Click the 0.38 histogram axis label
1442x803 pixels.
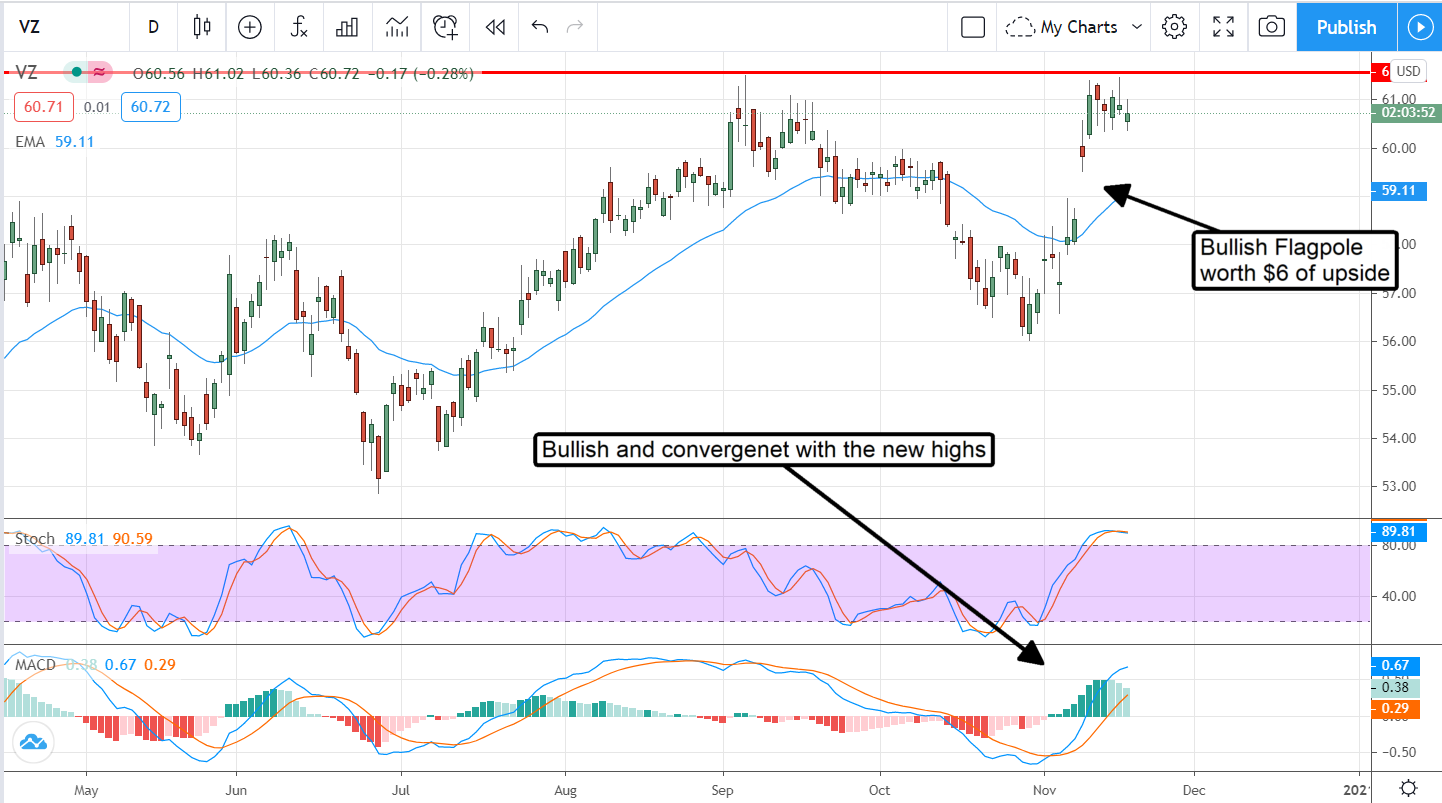point(1395,687)
